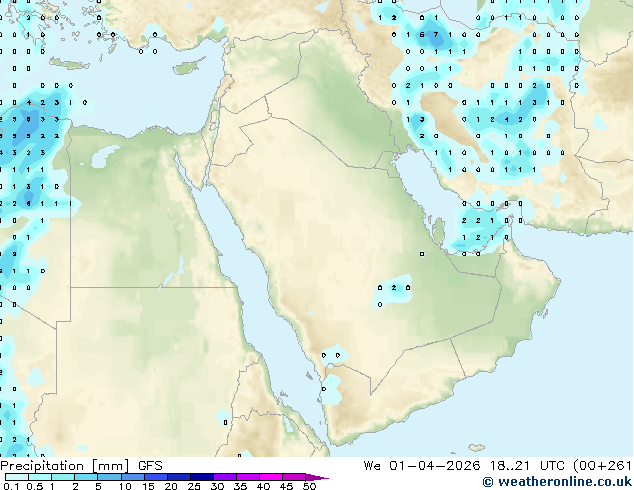Click the above-50 mm arrow tip of legend
Image resolution: width=634 pixels, height=490 pixels.
coord(317,477)
